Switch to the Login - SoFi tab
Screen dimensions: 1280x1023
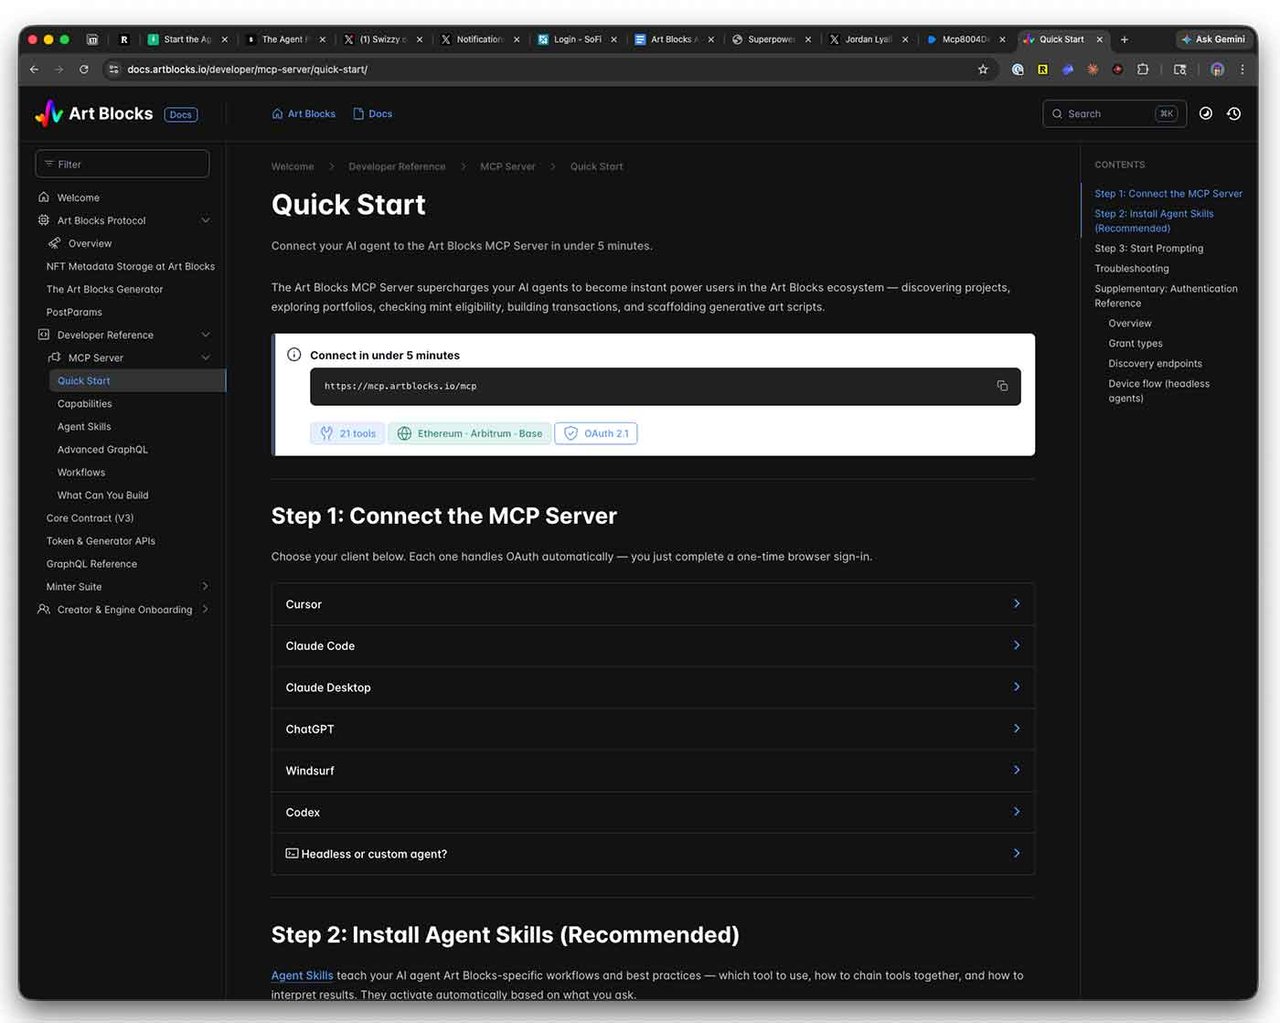577,39
